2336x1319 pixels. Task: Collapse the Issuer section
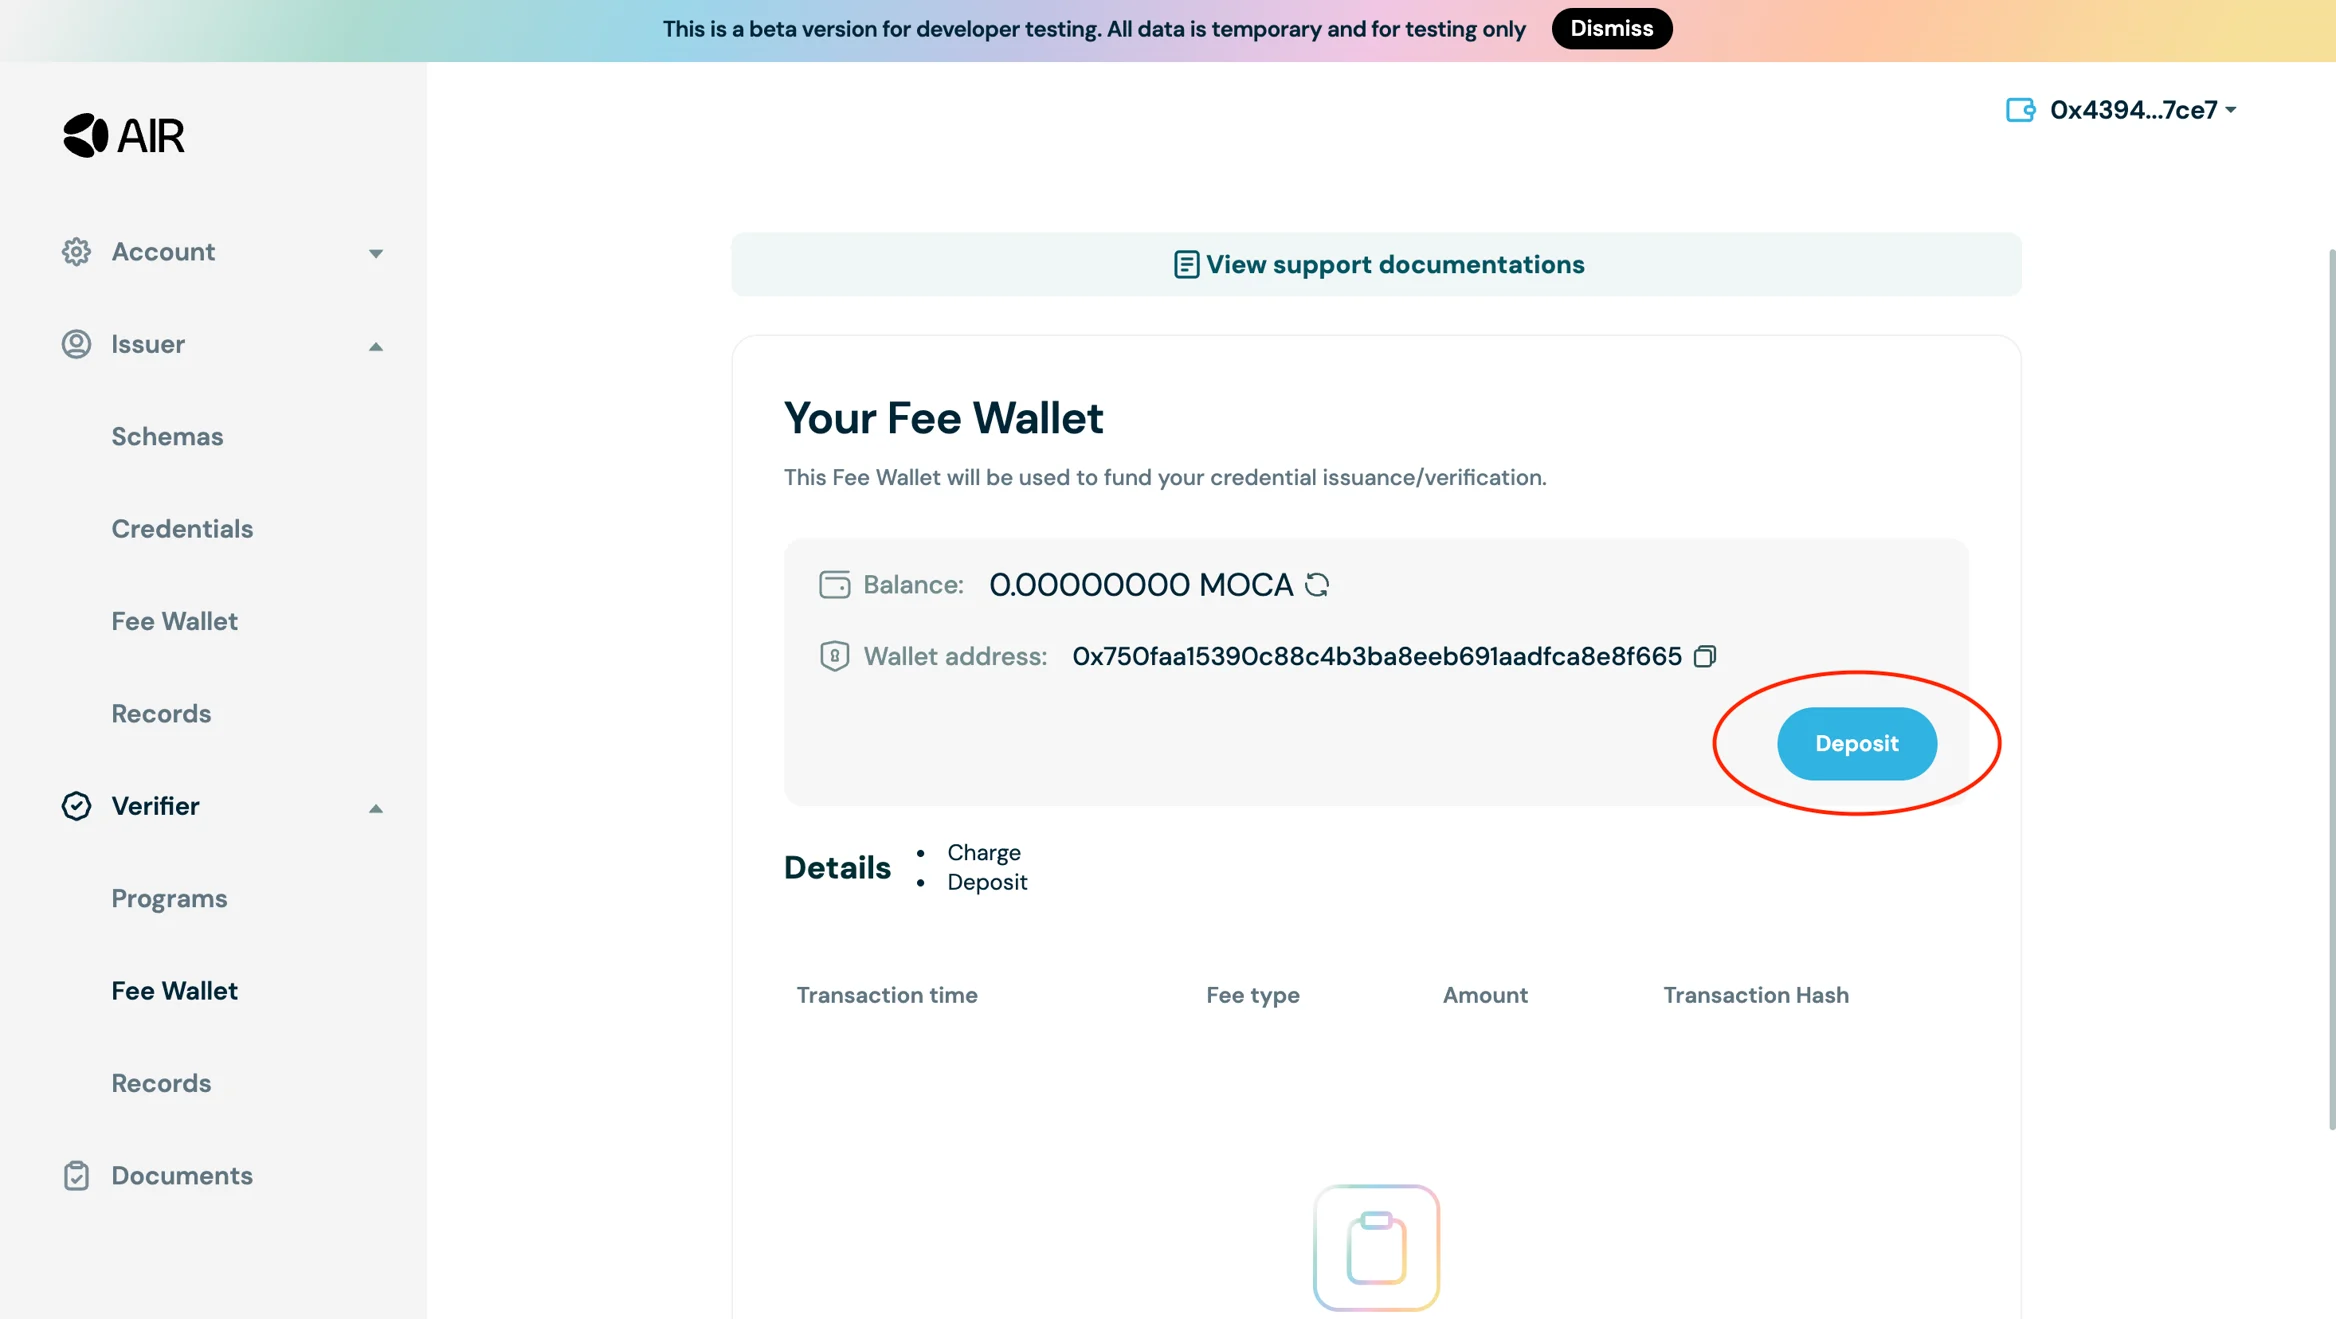click(x=376, y=346)
